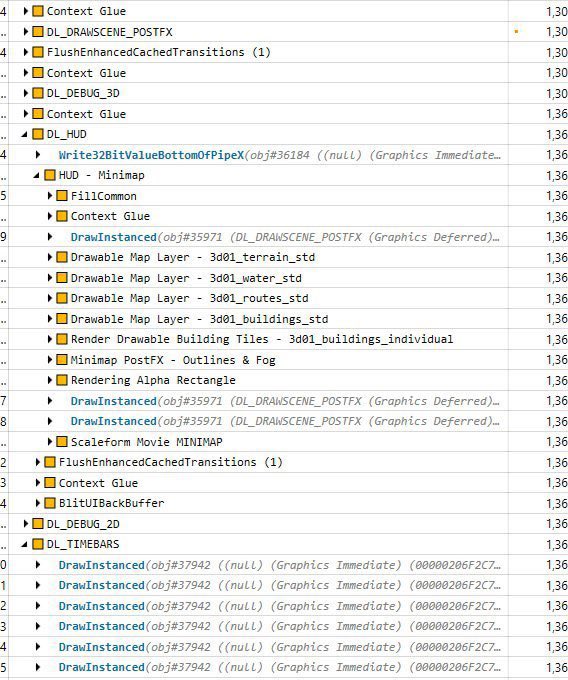This screenshot has height=680, width=568.
Task: Expand the FillCommon node
Action: pos(50,196)
